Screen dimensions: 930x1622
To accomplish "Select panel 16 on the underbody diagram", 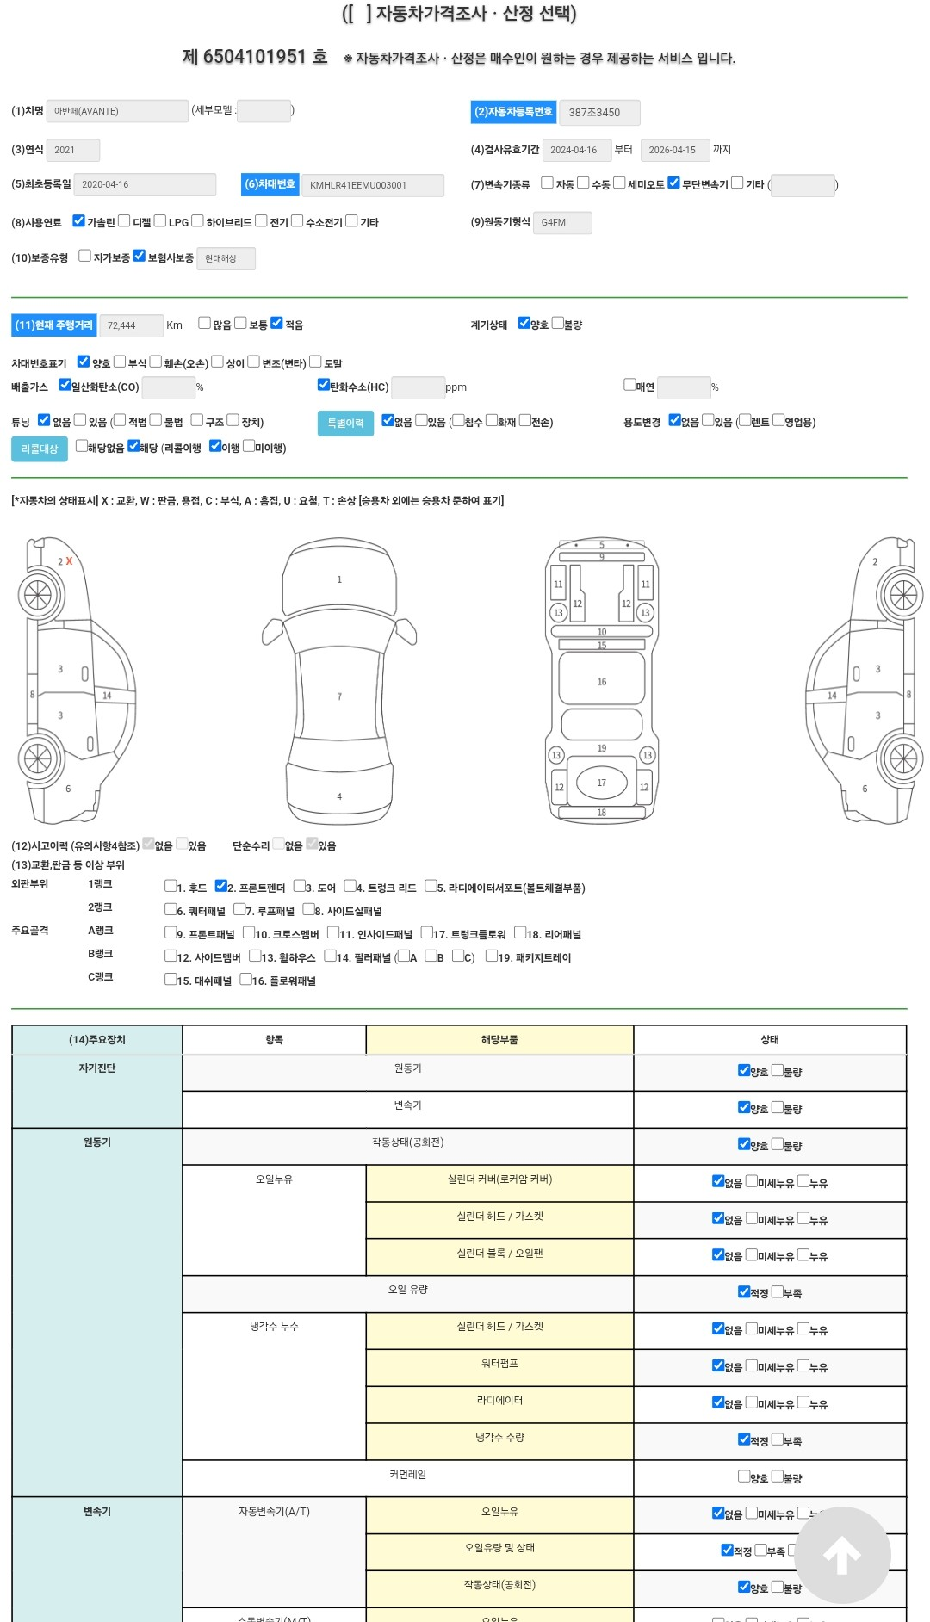I will coord(601,681).
